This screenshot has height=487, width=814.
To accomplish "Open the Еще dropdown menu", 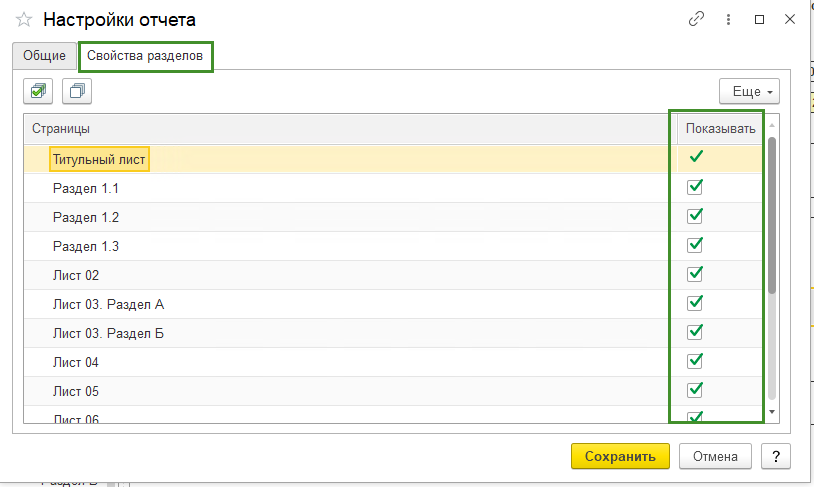I will pyautogui.click(x=749, y=91).
